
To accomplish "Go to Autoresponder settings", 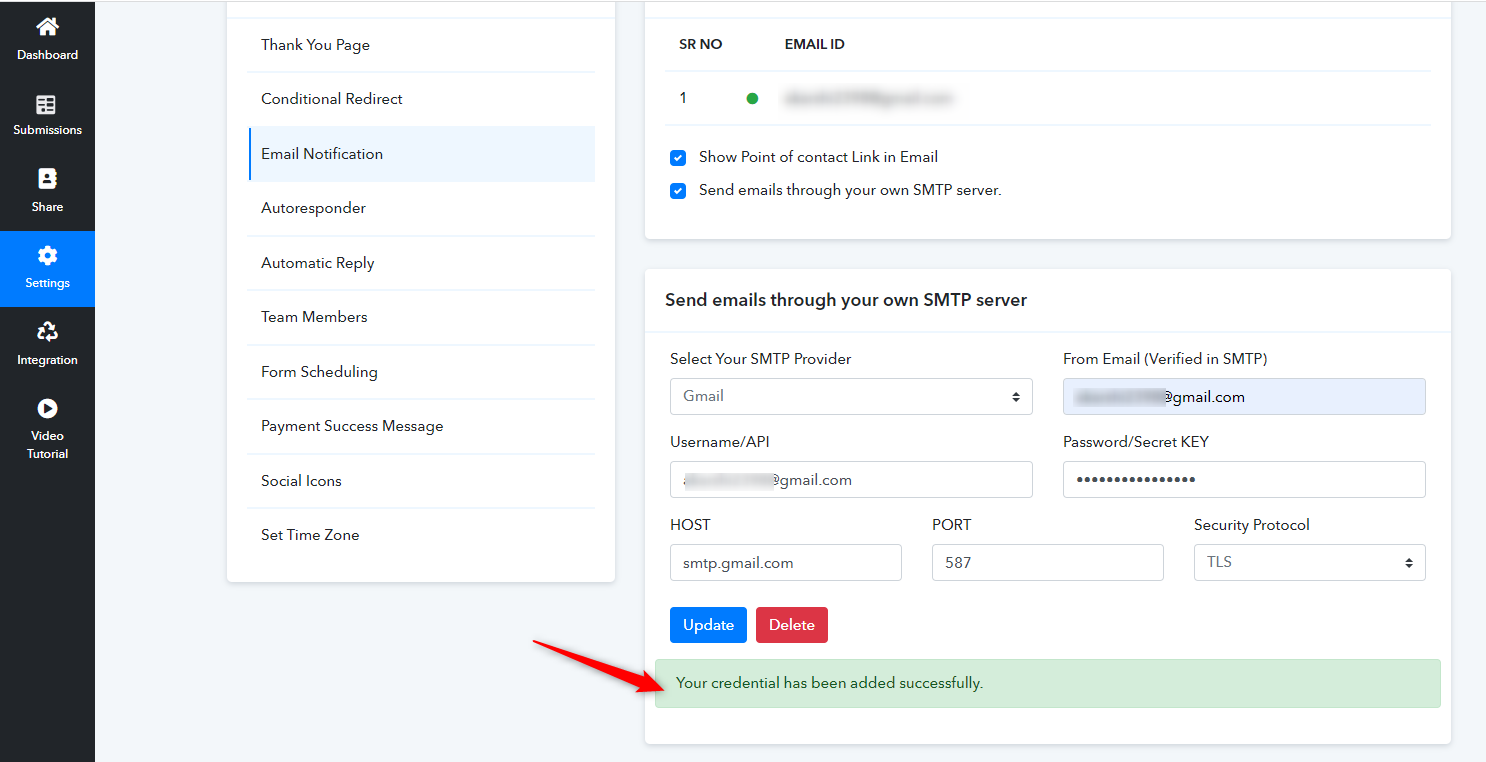I will pos(421,208).
